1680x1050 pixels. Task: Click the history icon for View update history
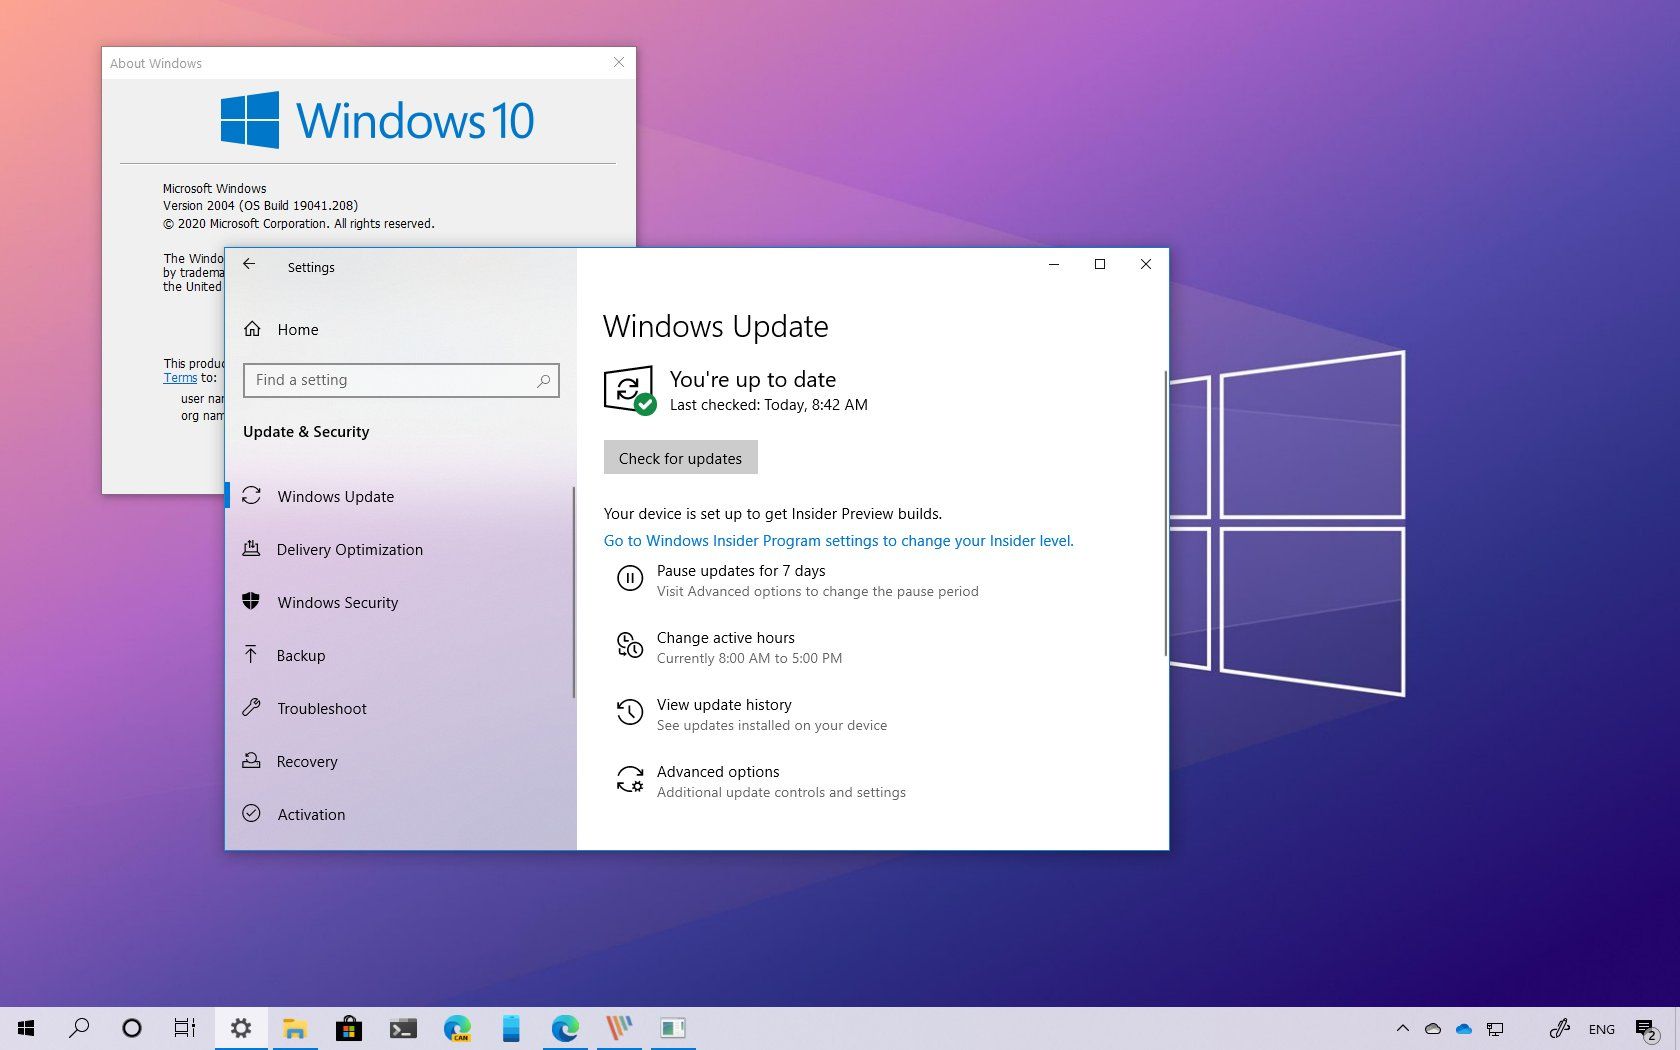630,712
